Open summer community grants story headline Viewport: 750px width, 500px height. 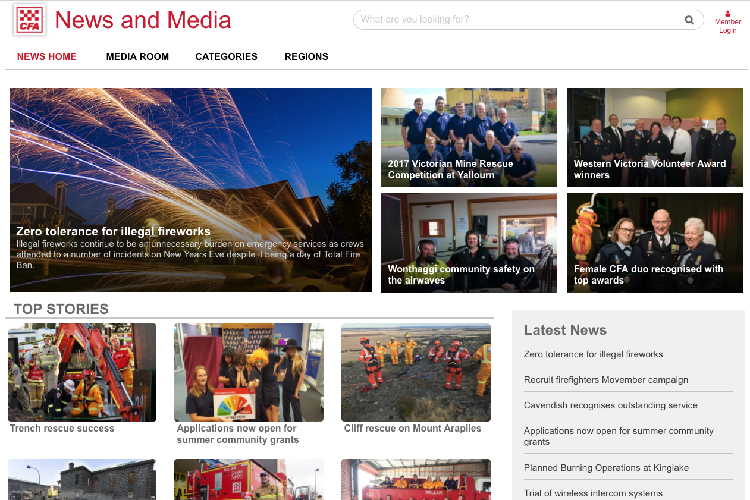[237, 434]
